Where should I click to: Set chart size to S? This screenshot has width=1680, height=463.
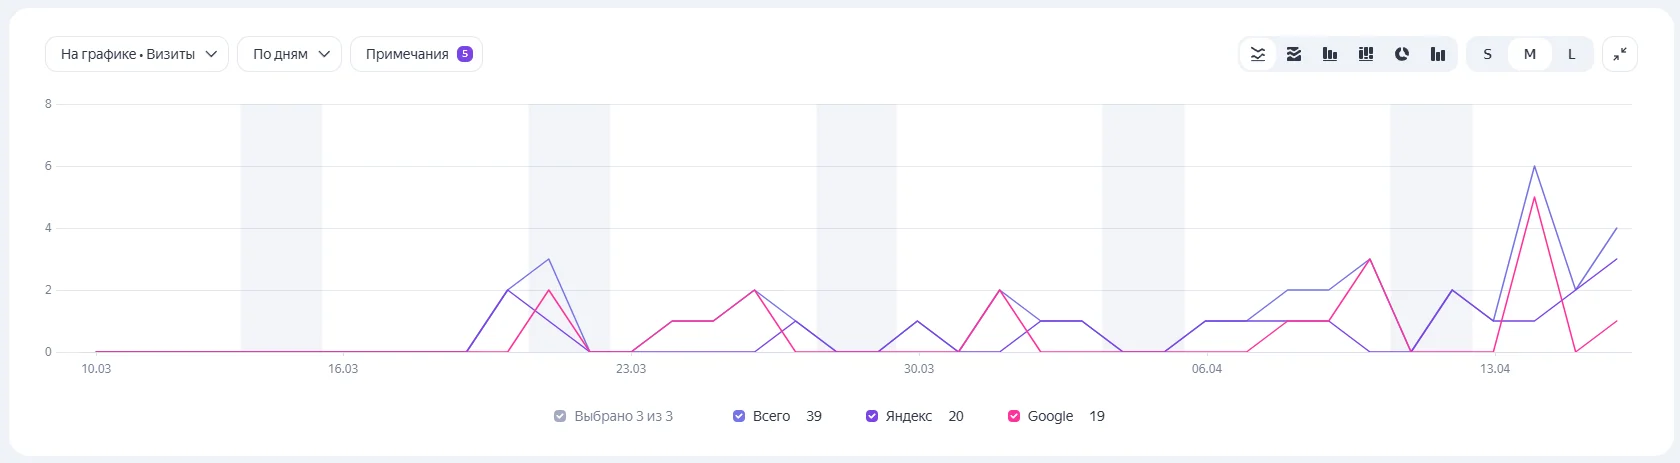click(1487, 54)
